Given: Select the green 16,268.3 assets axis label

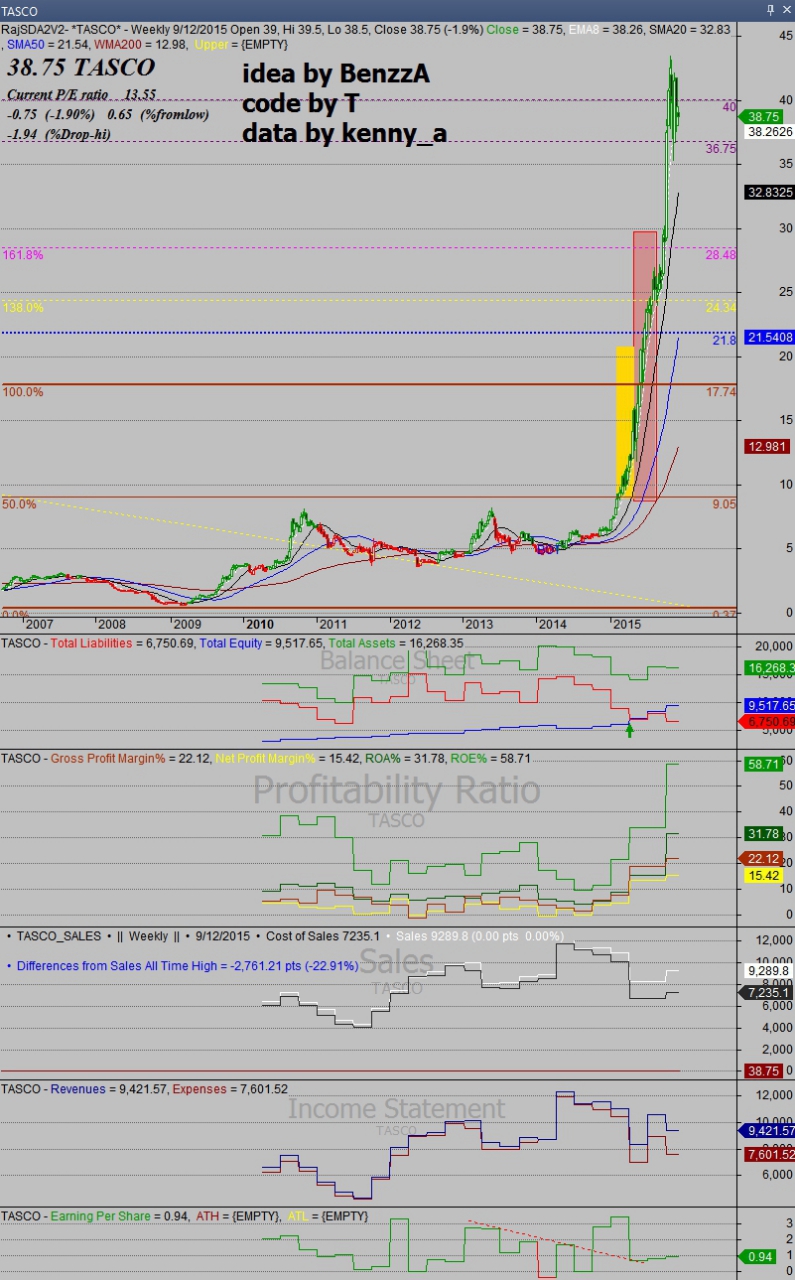Looking at the screenshot, I should (x=768, y=668).
